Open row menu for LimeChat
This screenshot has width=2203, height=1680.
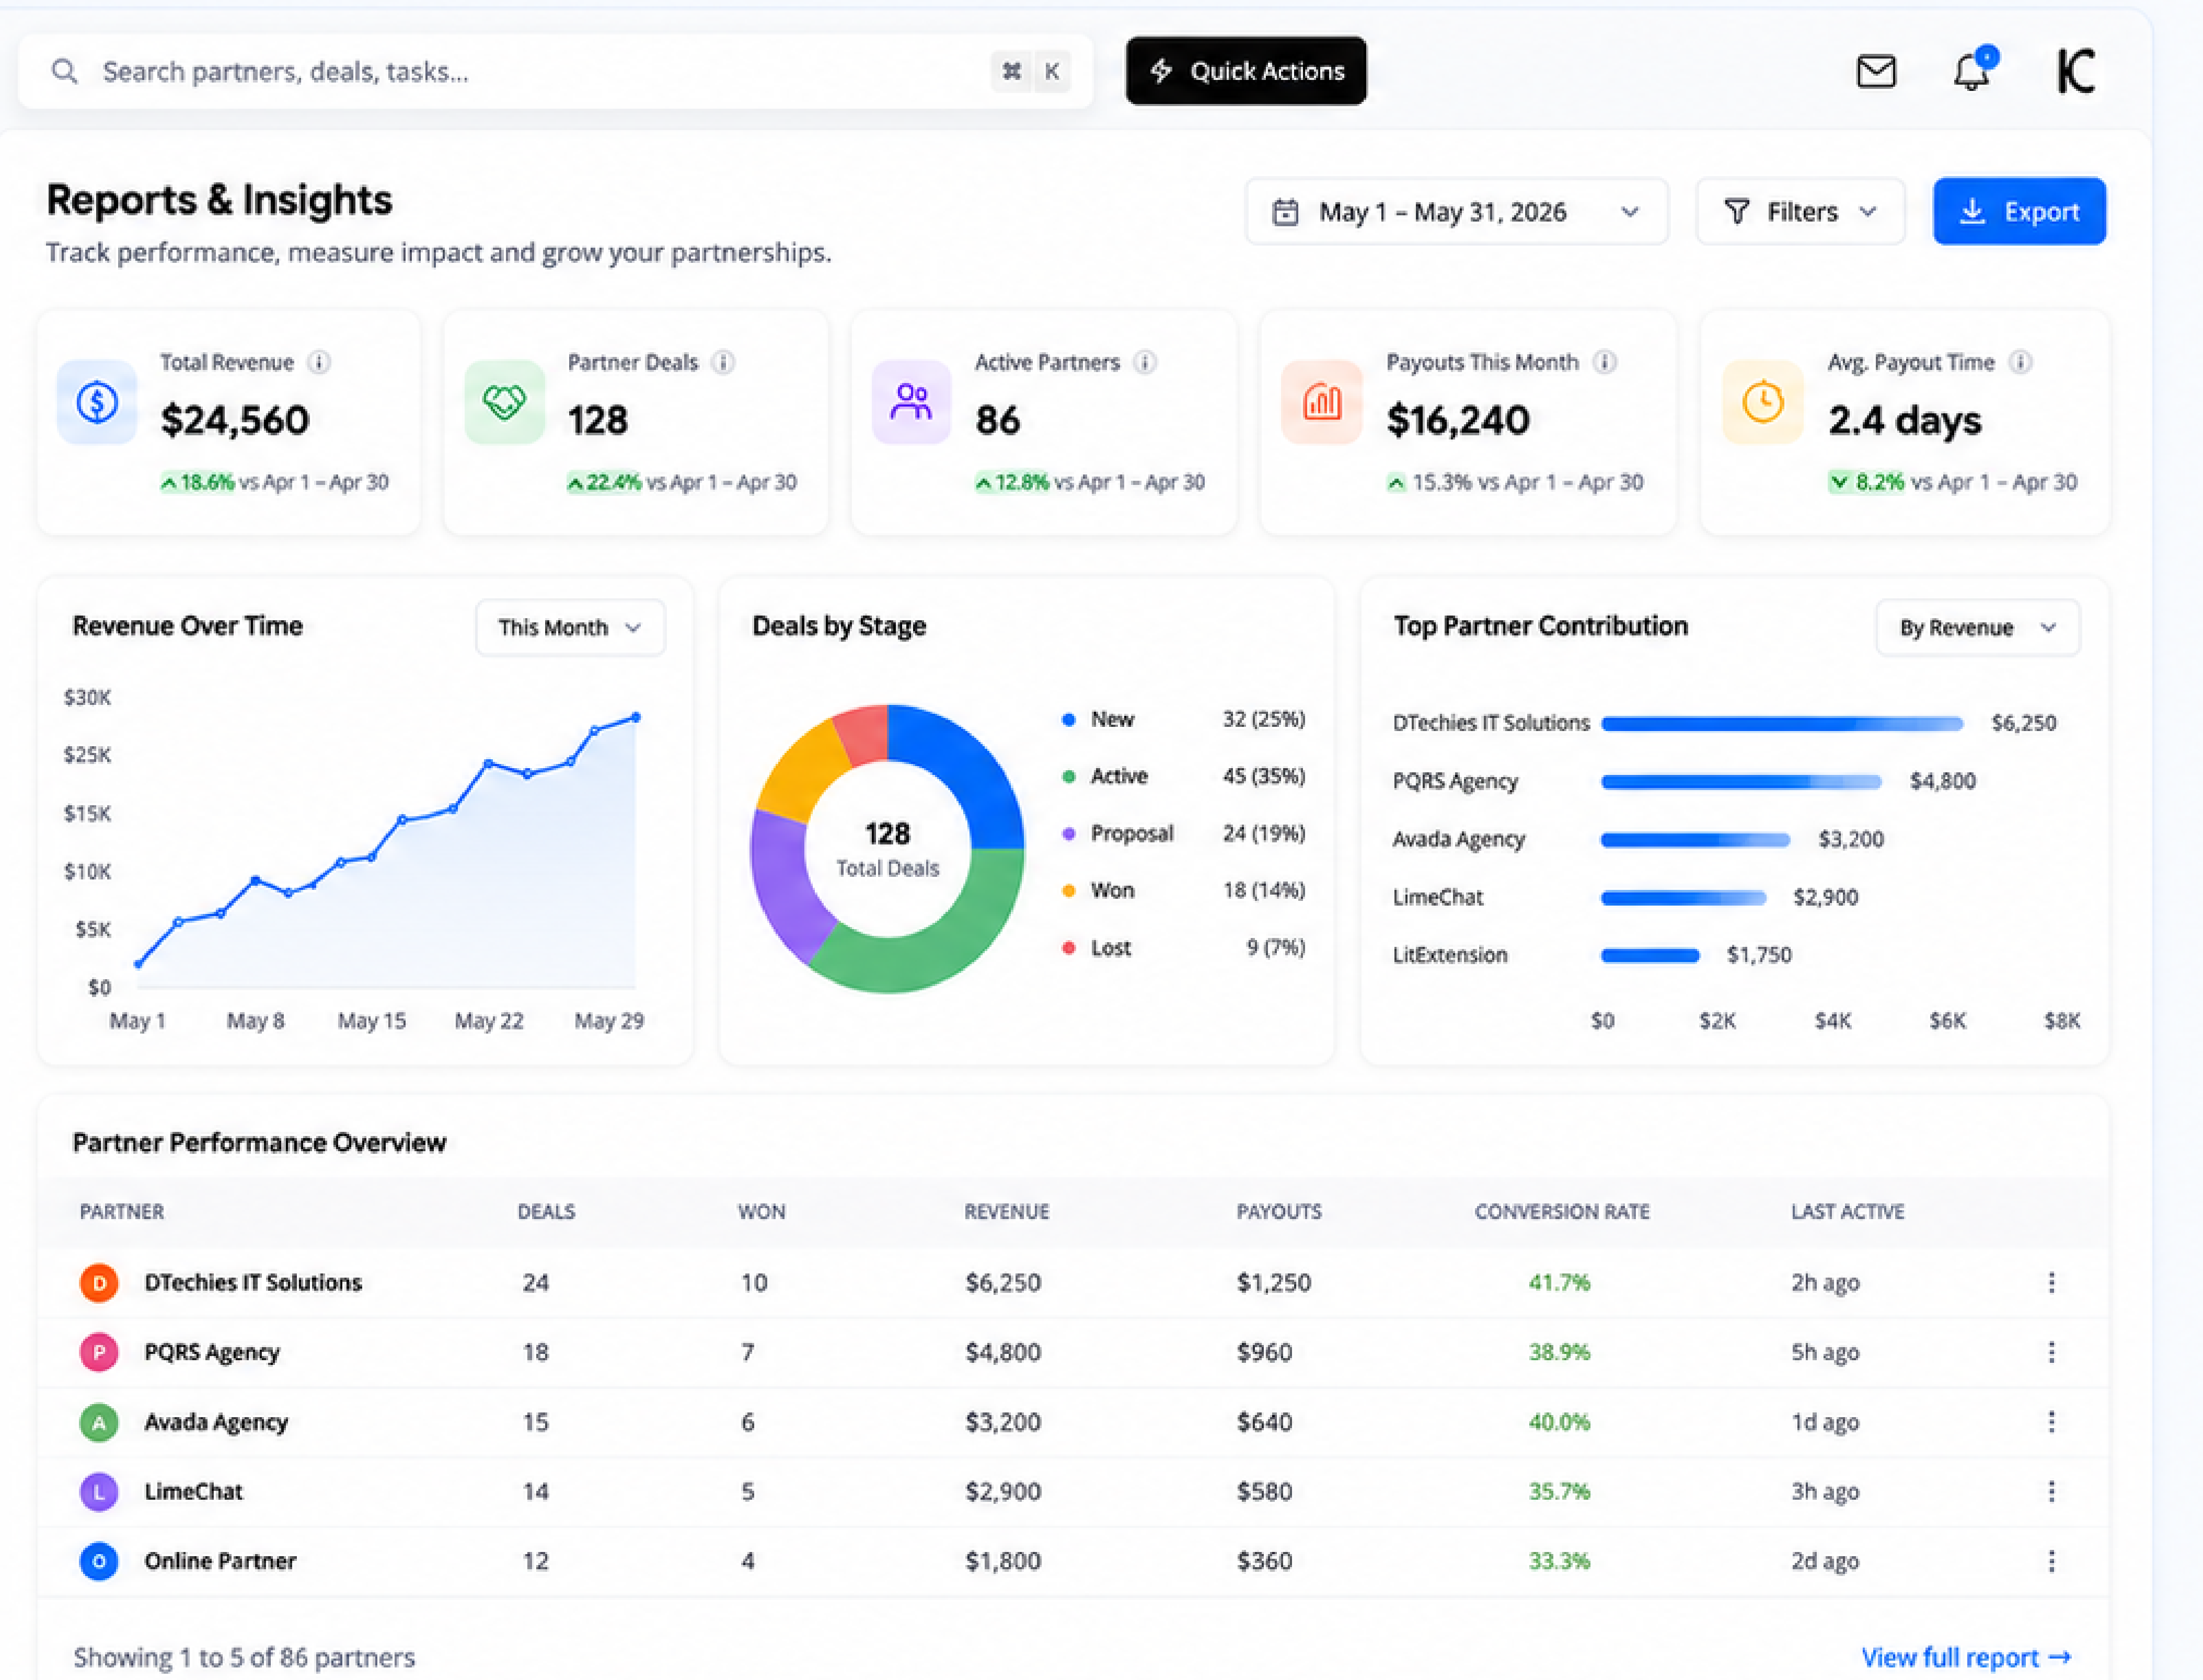click(x=2051, y=1491)
